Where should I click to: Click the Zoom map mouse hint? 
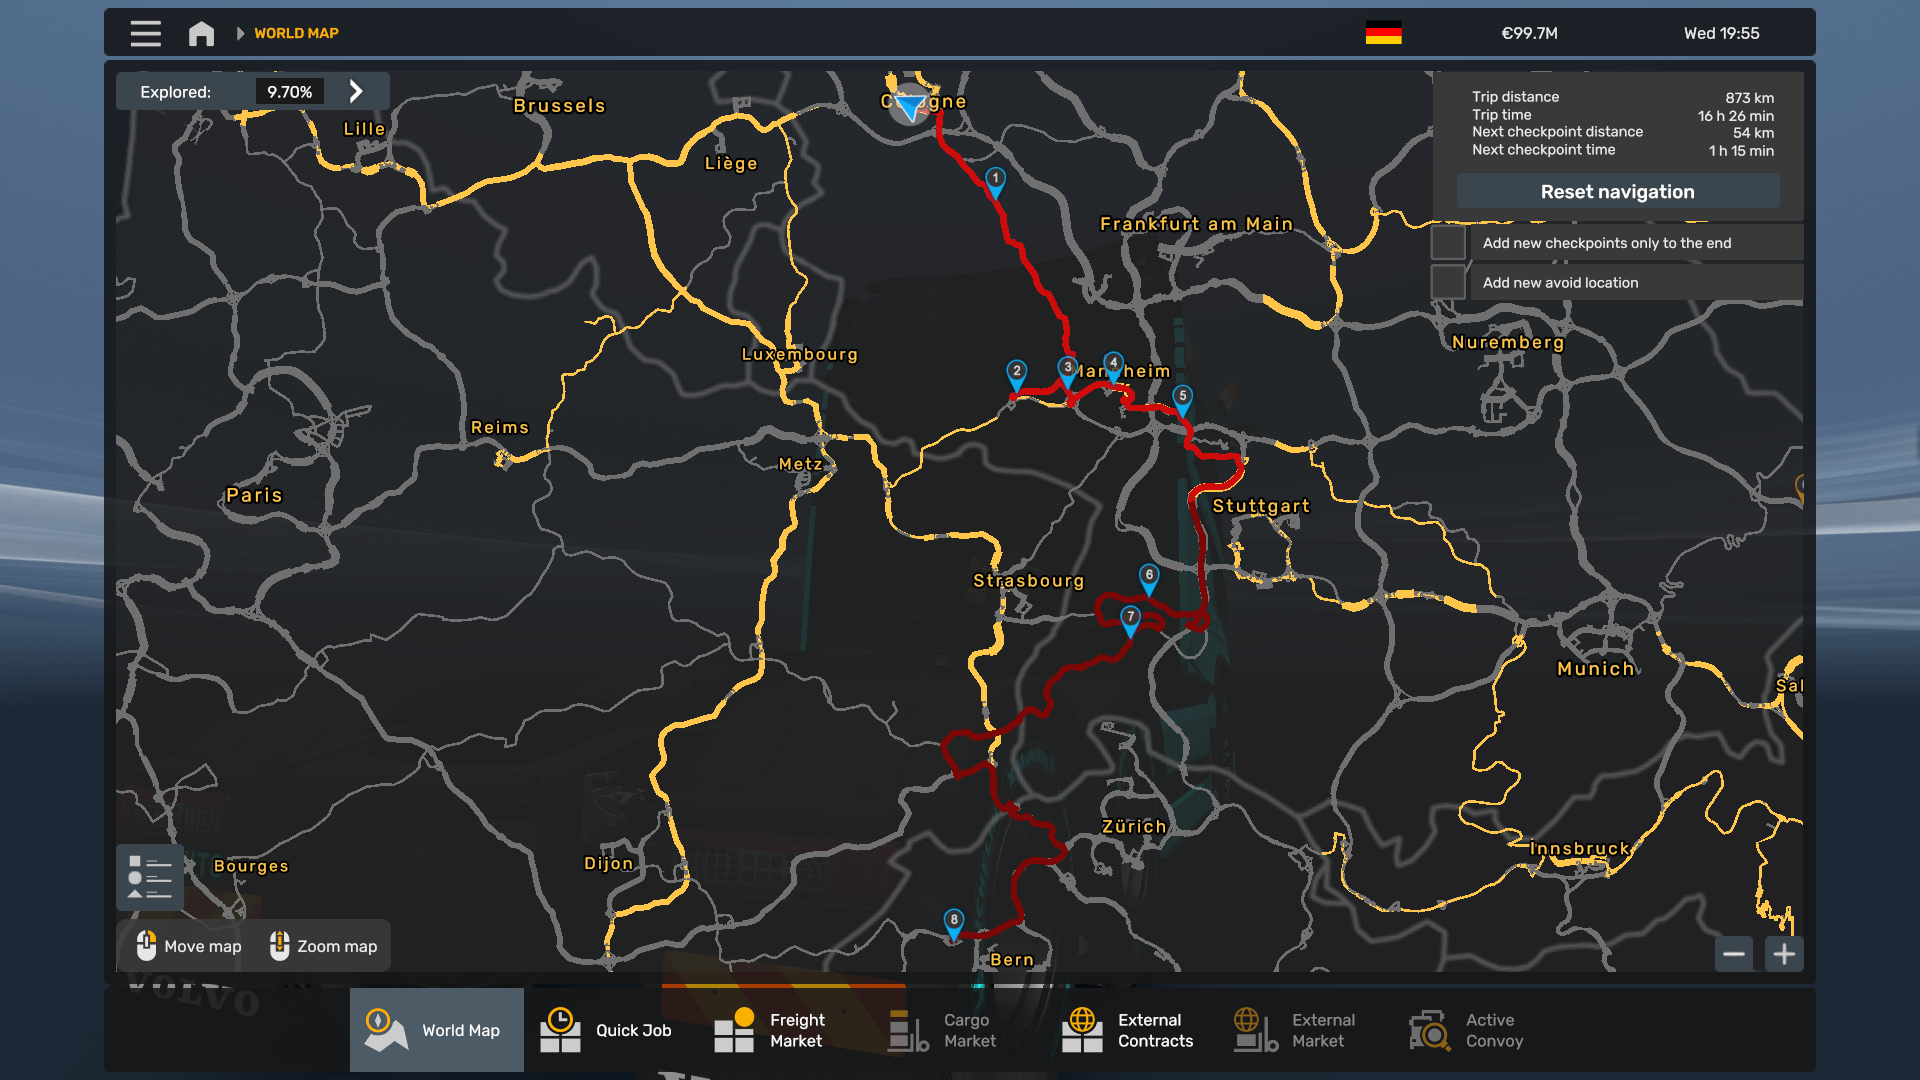(324, 946)
